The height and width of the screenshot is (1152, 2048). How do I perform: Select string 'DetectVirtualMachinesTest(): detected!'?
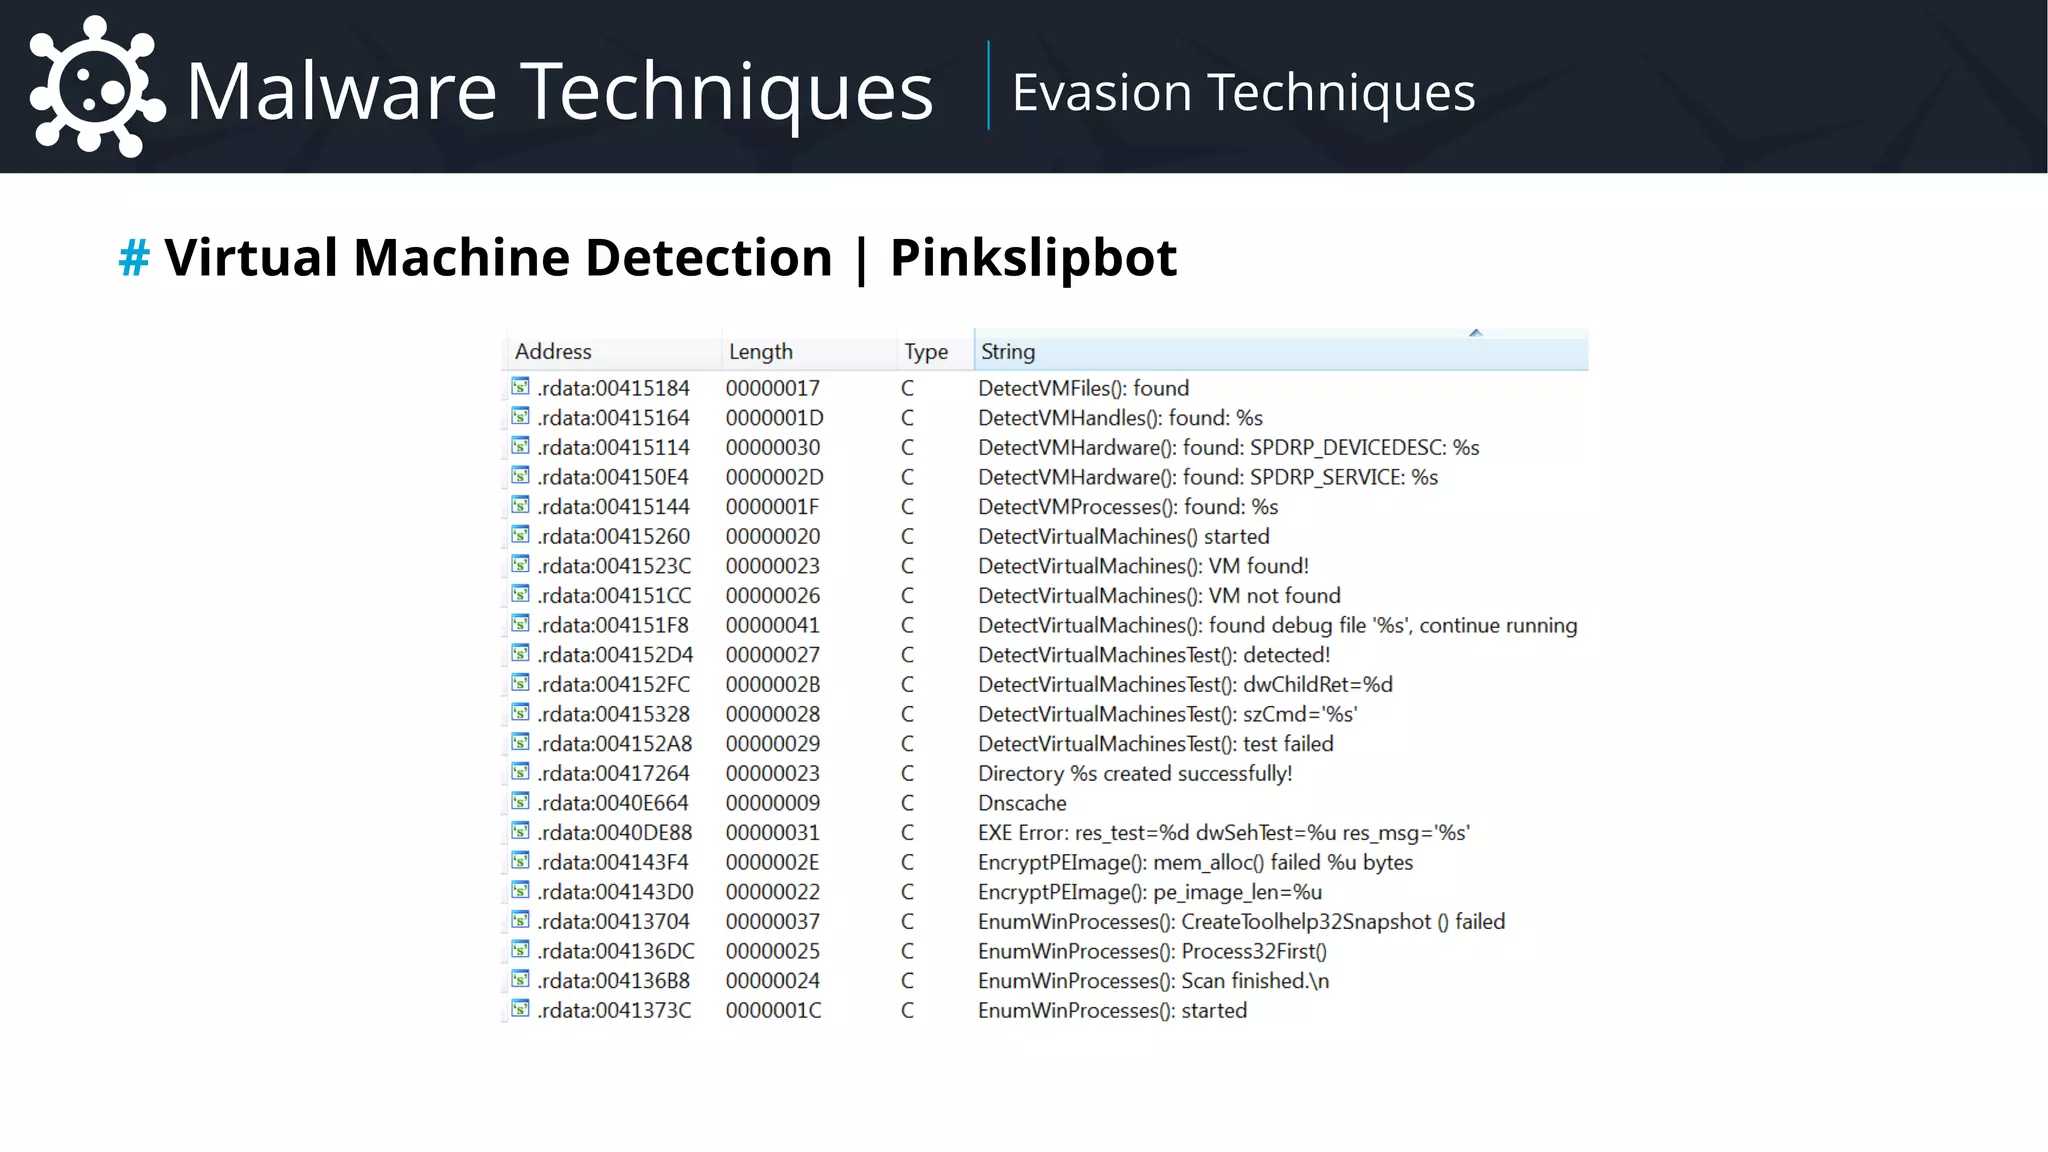[1154, 655]
